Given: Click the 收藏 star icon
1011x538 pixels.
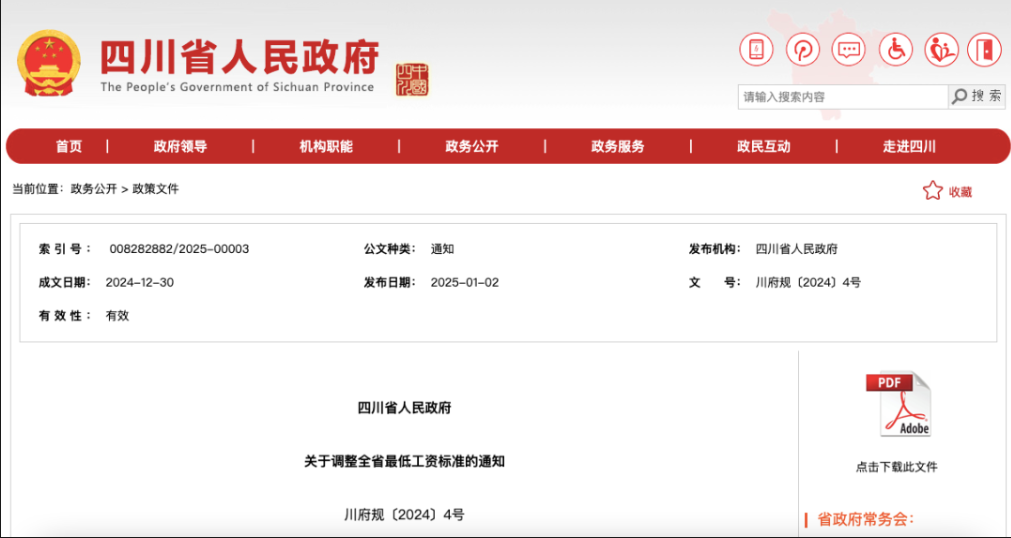Looking at the screenshot, I should pos(932,190).
